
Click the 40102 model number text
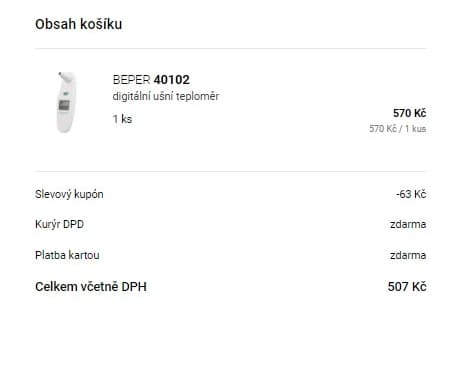click(171, 80)
